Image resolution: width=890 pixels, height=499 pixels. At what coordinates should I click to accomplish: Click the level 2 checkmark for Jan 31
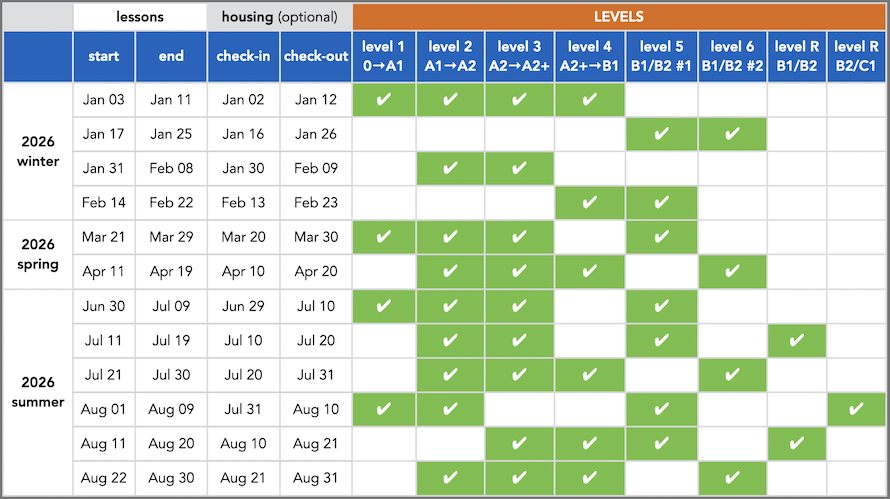(451, 168)
